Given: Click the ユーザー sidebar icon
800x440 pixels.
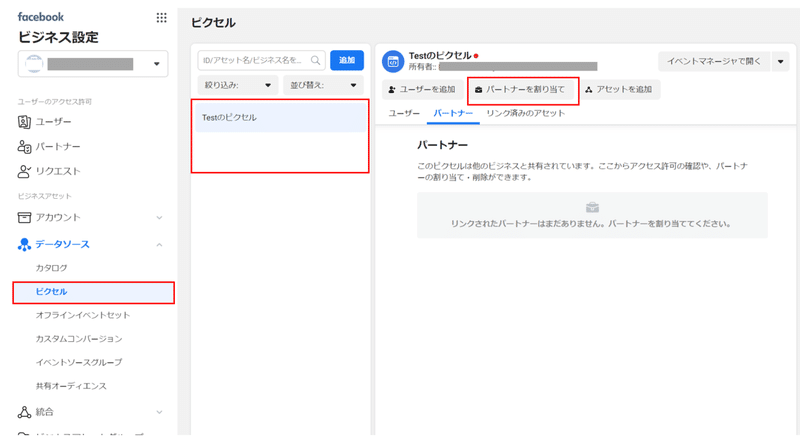Looking at the screenshot, I should (24, 121).
